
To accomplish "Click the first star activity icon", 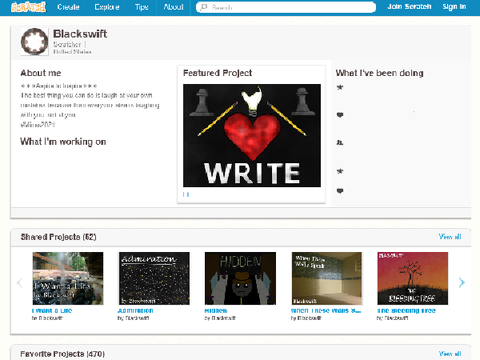I will click(340, 88).
